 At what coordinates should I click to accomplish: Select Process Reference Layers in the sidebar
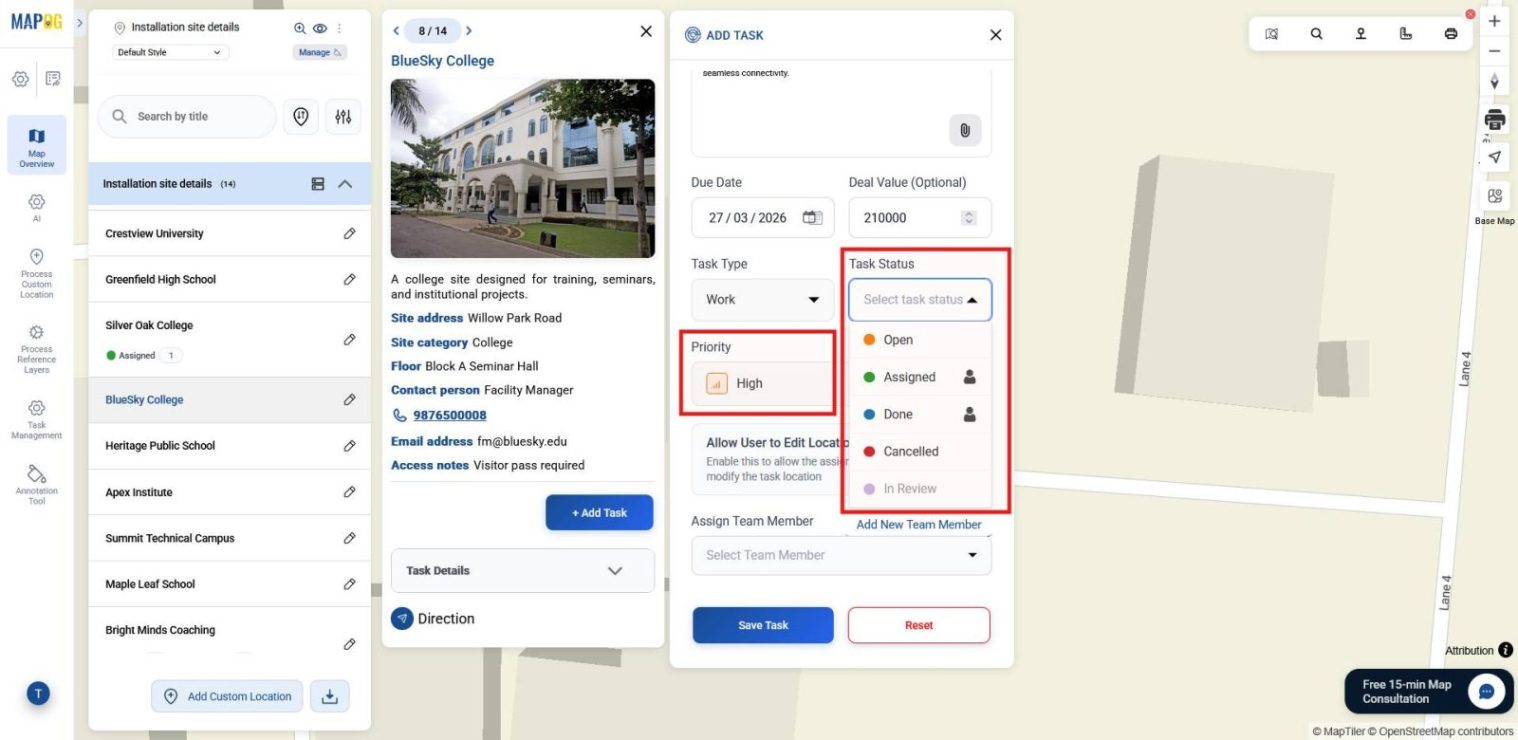coord(36,345)
